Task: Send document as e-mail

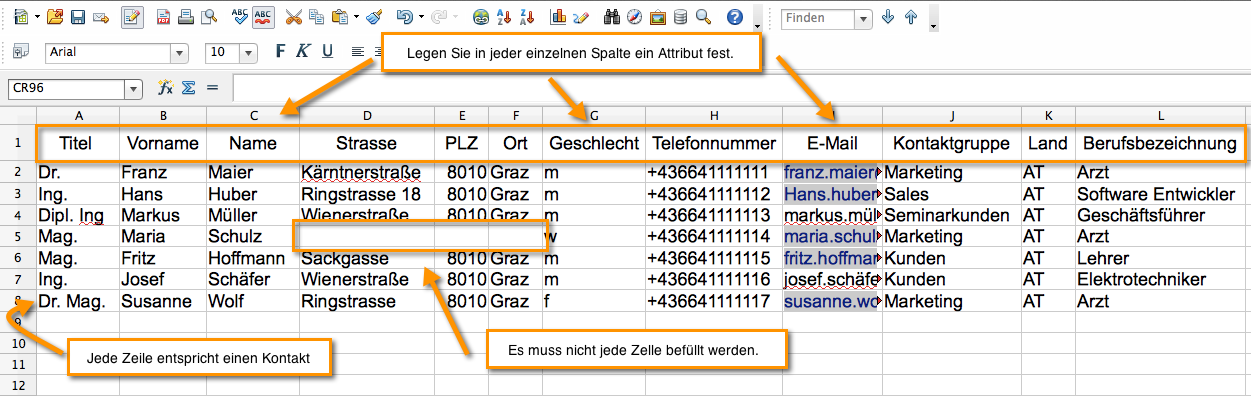Action: (x=101, y=17)
